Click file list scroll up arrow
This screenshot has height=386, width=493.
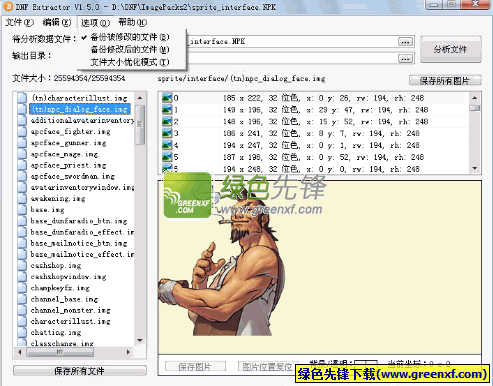(140, 98)
